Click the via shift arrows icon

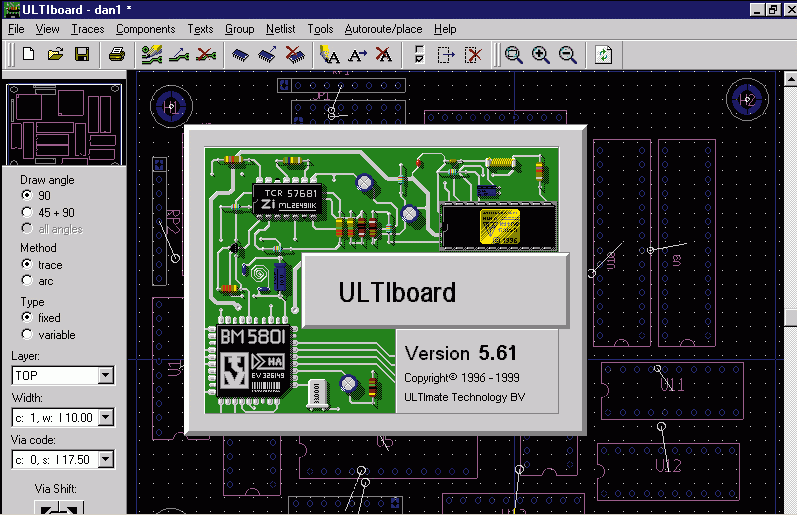[x=59, y=508]
